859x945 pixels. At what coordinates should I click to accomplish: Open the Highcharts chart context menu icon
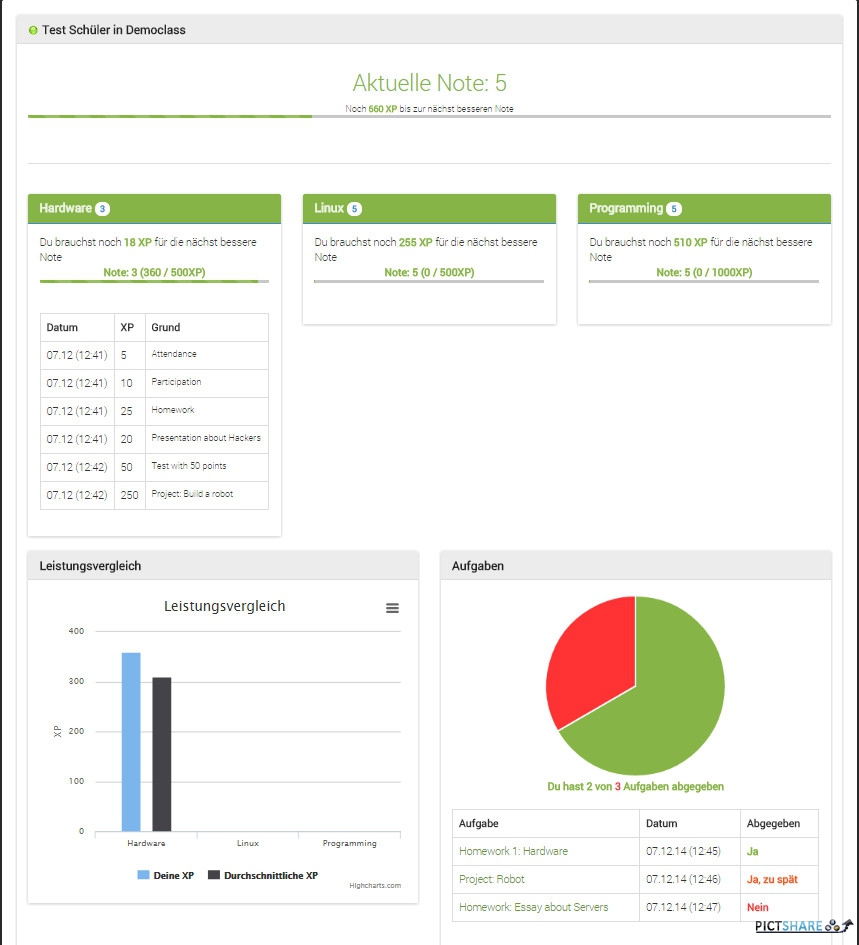pyautogui.click(x=392, y=608)
